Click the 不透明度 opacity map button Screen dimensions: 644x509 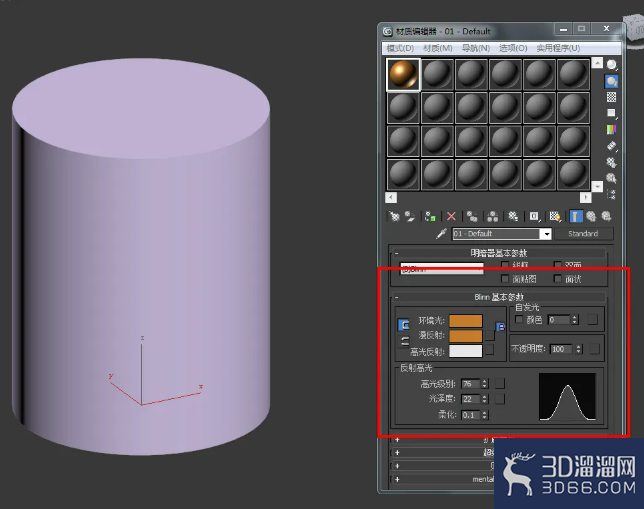point(594,349)
